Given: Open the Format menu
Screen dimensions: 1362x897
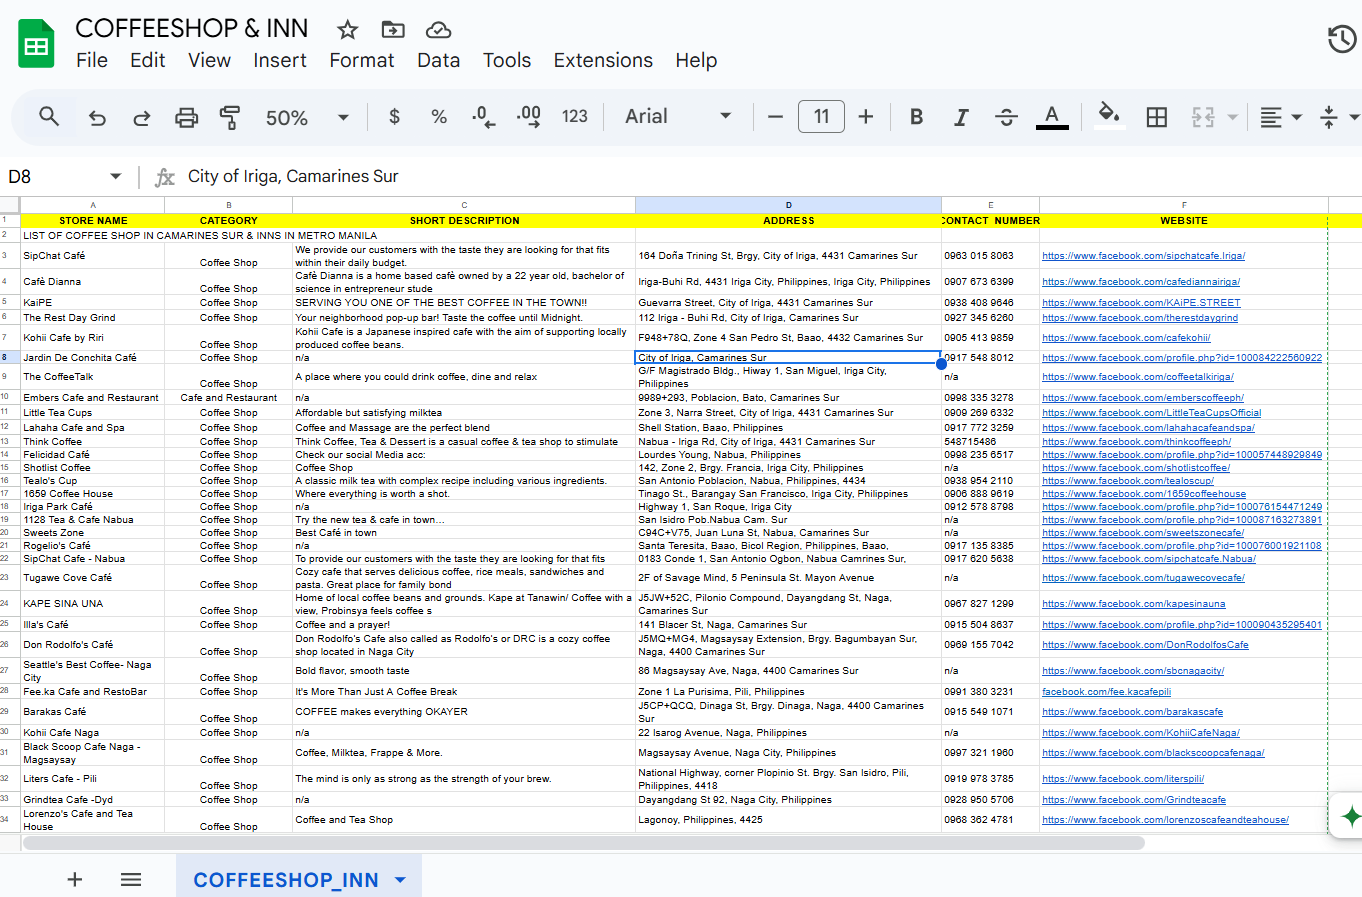Looking at the screenshot, I should [x=362, y=60].
